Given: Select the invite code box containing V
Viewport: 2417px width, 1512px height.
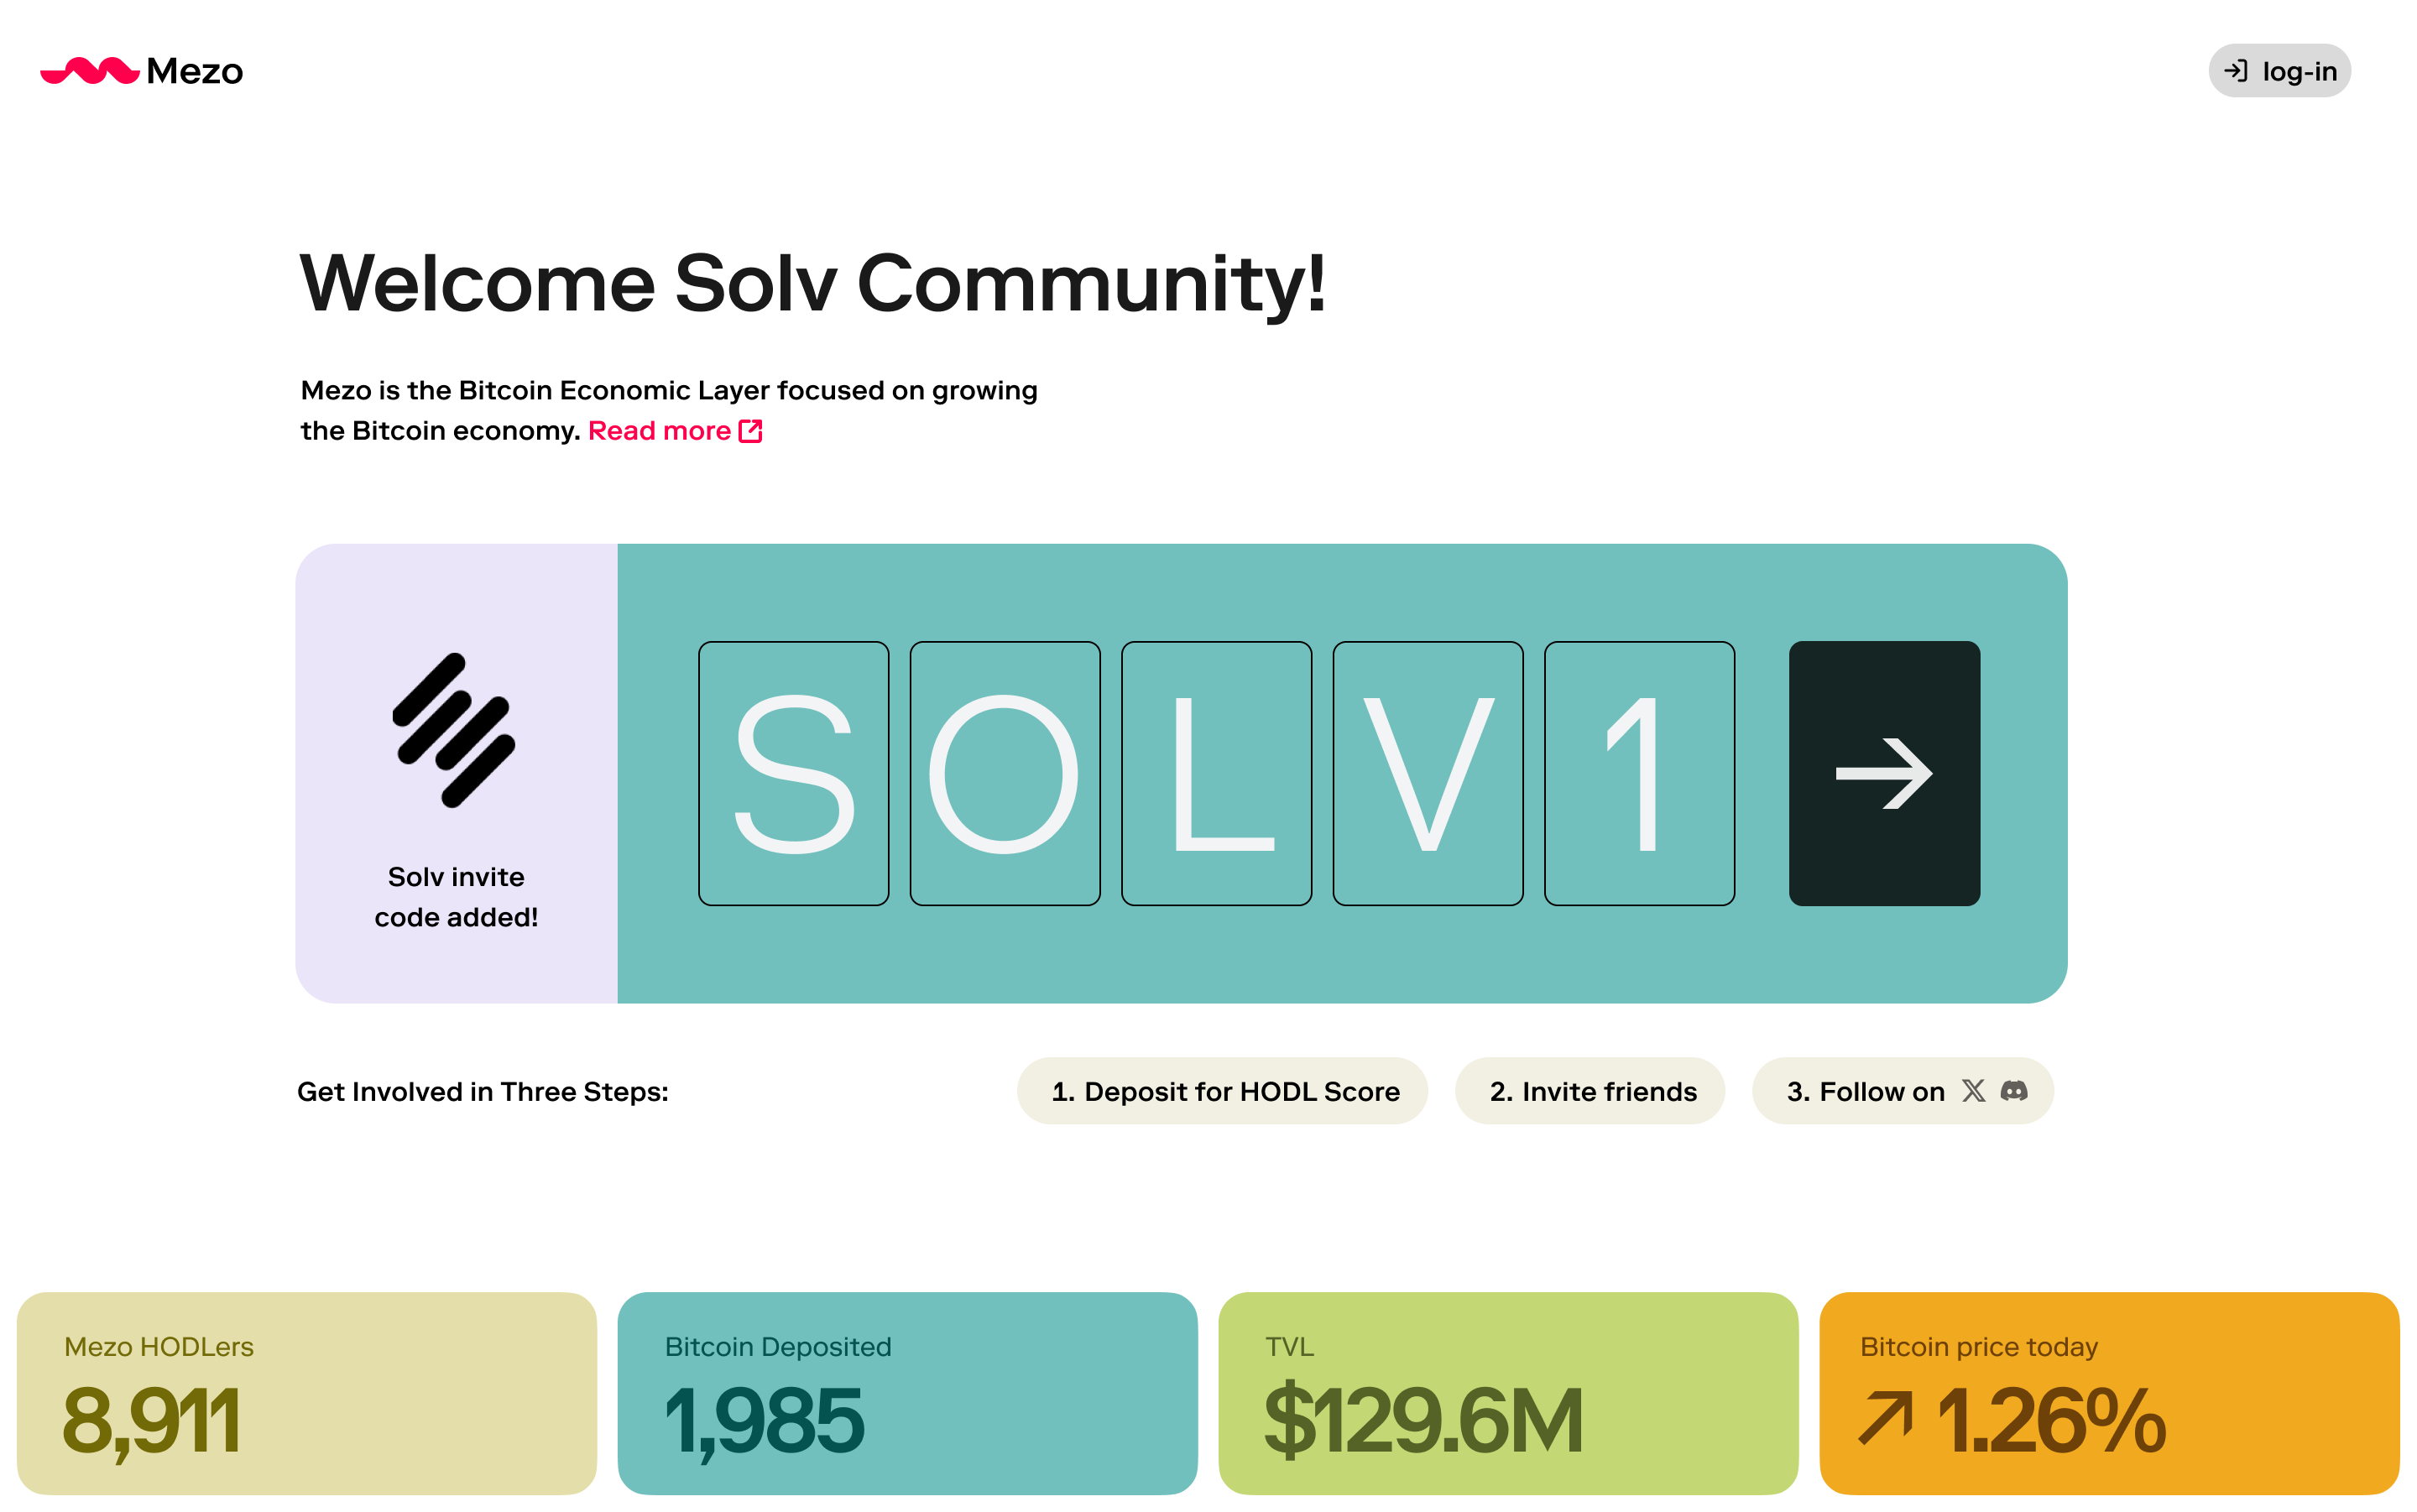Looking at the screenshot, I should tap(1428, 773).
